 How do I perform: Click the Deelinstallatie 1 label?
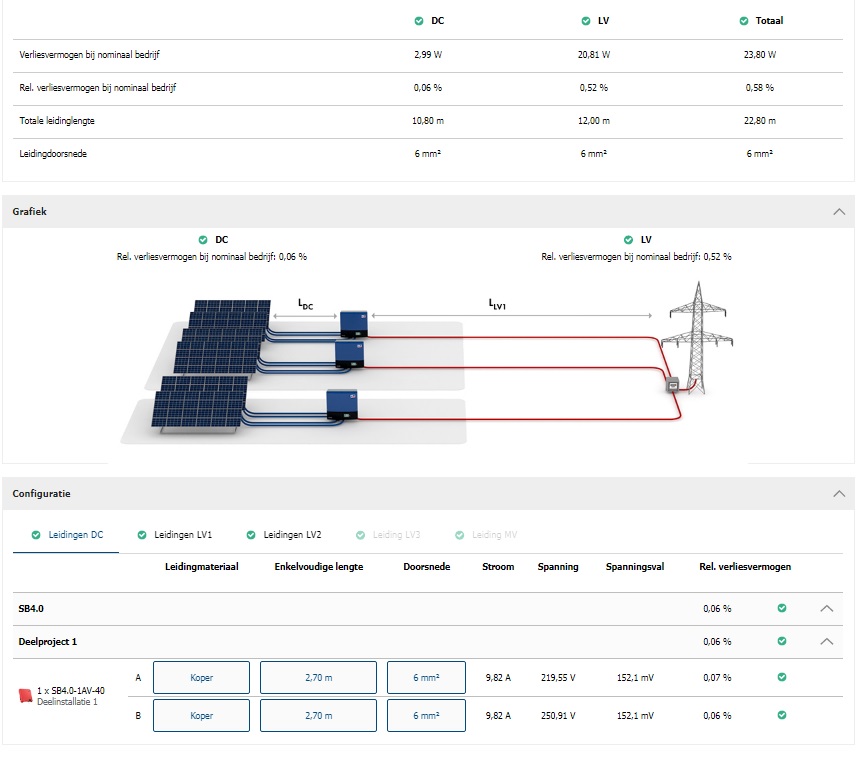(67, 702)
